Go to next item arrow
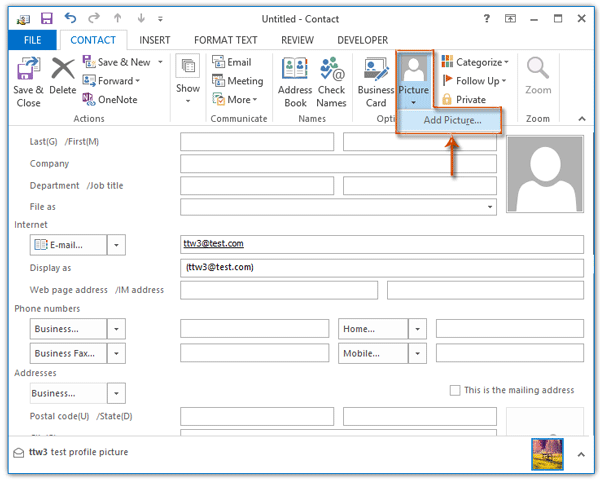Viewport: 600px width, 480px height. coord(141,18)
